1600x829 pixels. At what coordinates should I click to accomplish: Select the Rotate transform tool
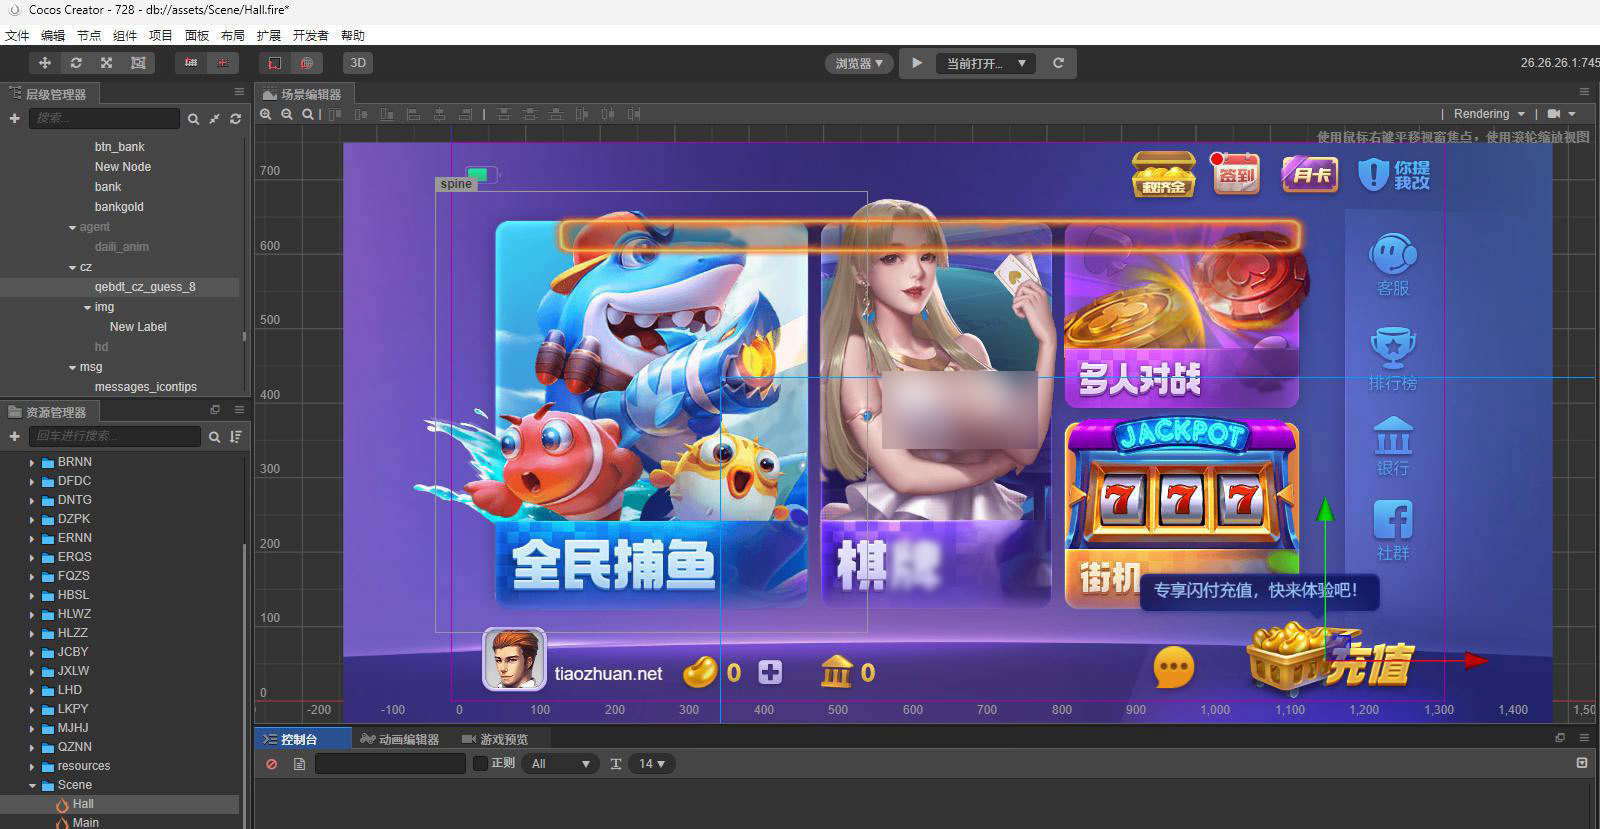coord(75,63)
